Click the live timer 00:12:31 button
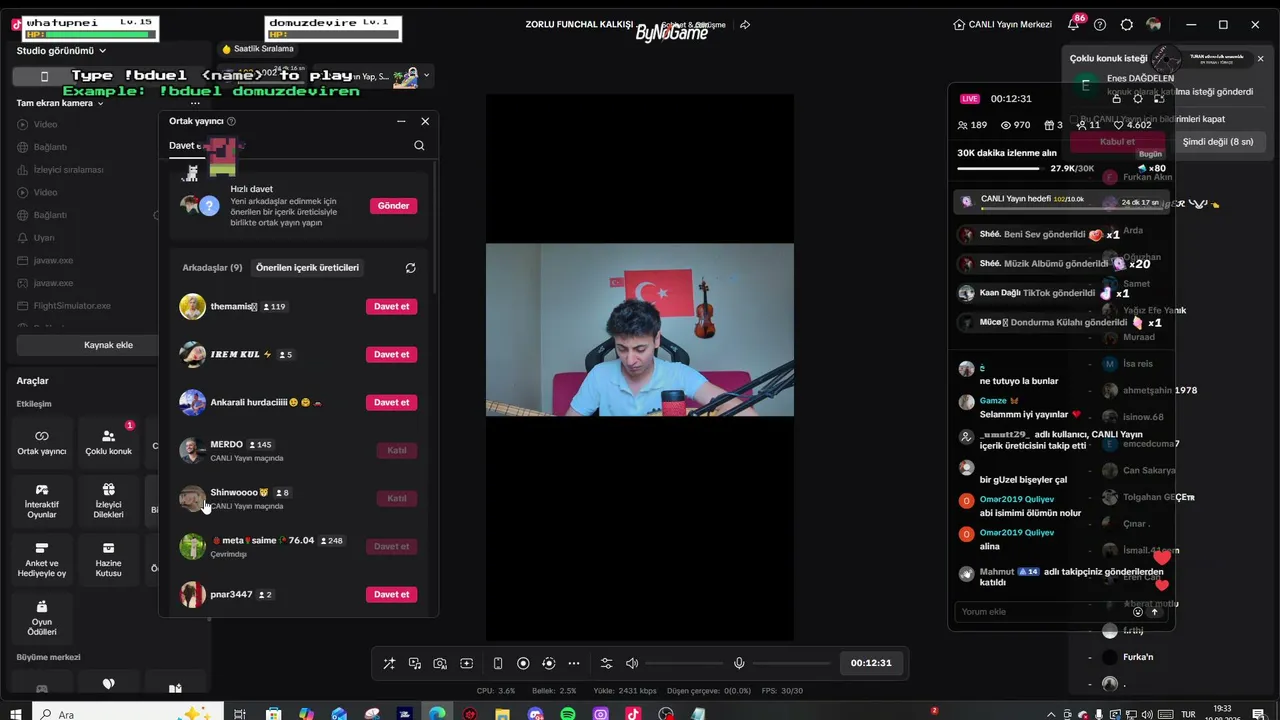Image resolution: width=1280 pixels, height=720 pixels. (871, 663)
